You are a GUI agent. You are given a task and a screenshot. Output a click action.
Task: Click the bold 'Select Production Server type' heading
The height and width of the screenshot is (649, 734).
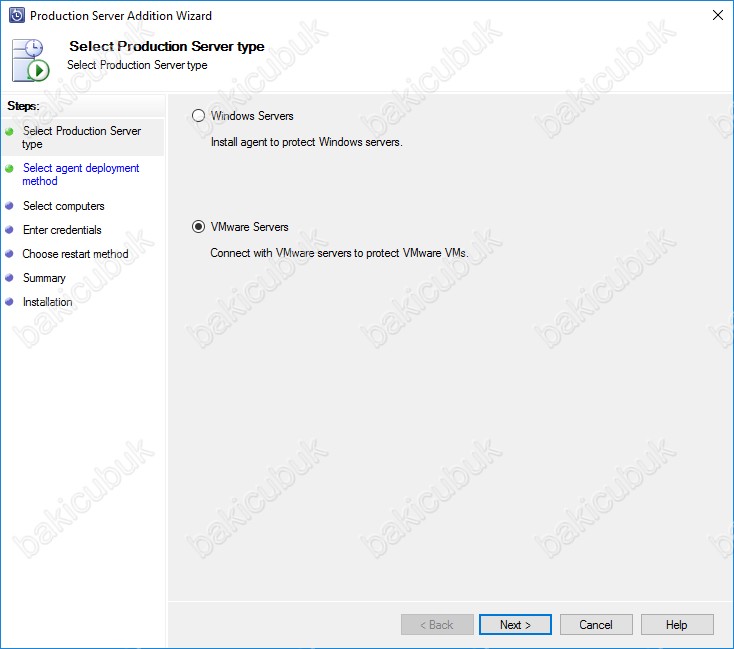(x=167, y=46)
